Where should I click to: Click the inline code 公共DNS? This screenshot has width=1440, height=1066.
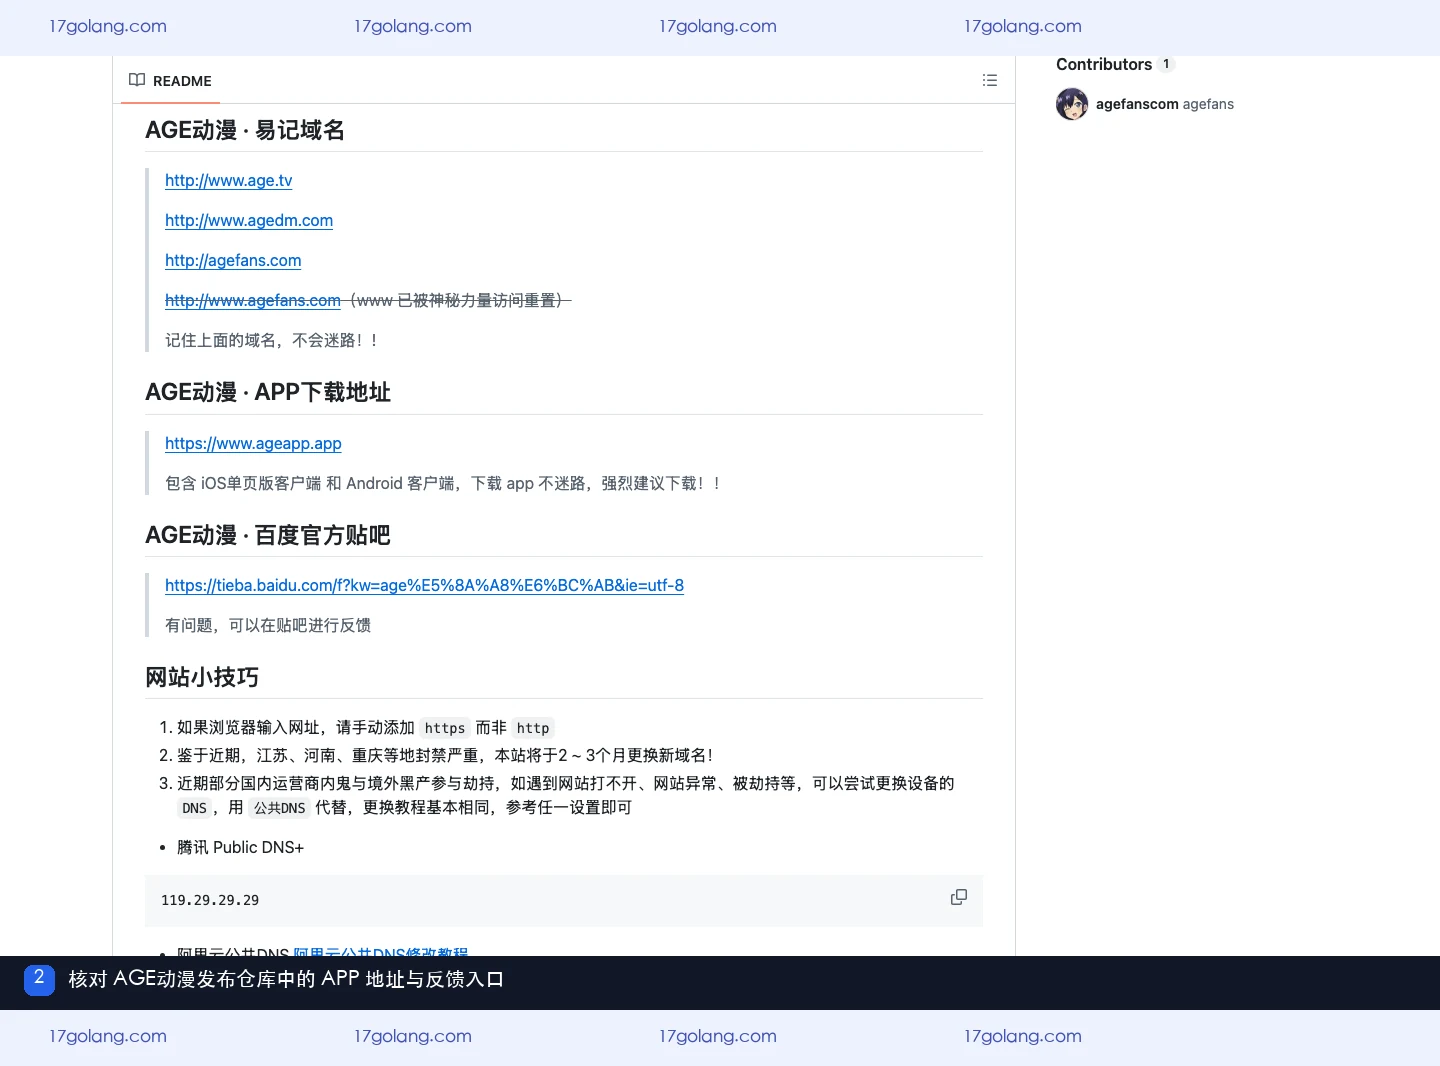tap(279, 808)
